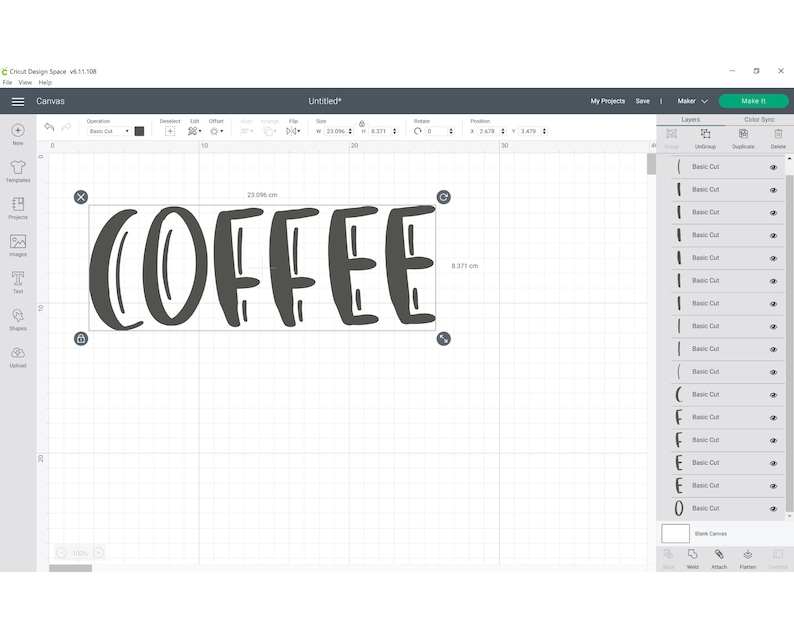
Task: Open the View menu
Action: point(25,83)
